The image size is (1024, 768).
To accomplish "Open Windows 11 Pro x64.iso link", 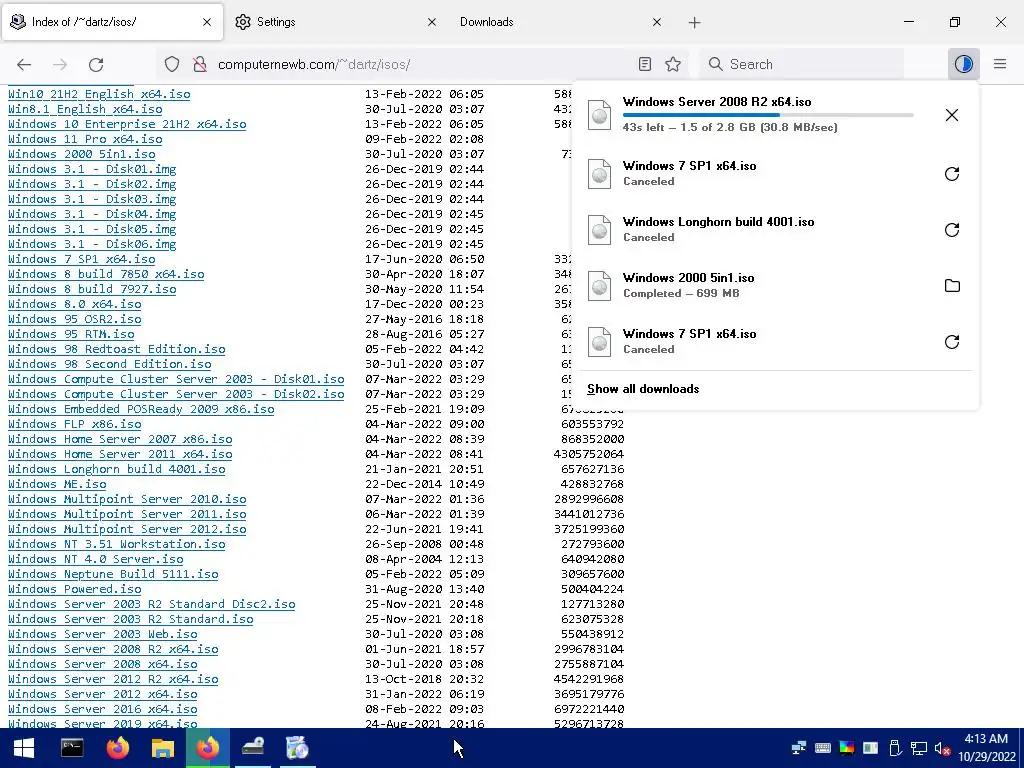I will tap(85, 139).
